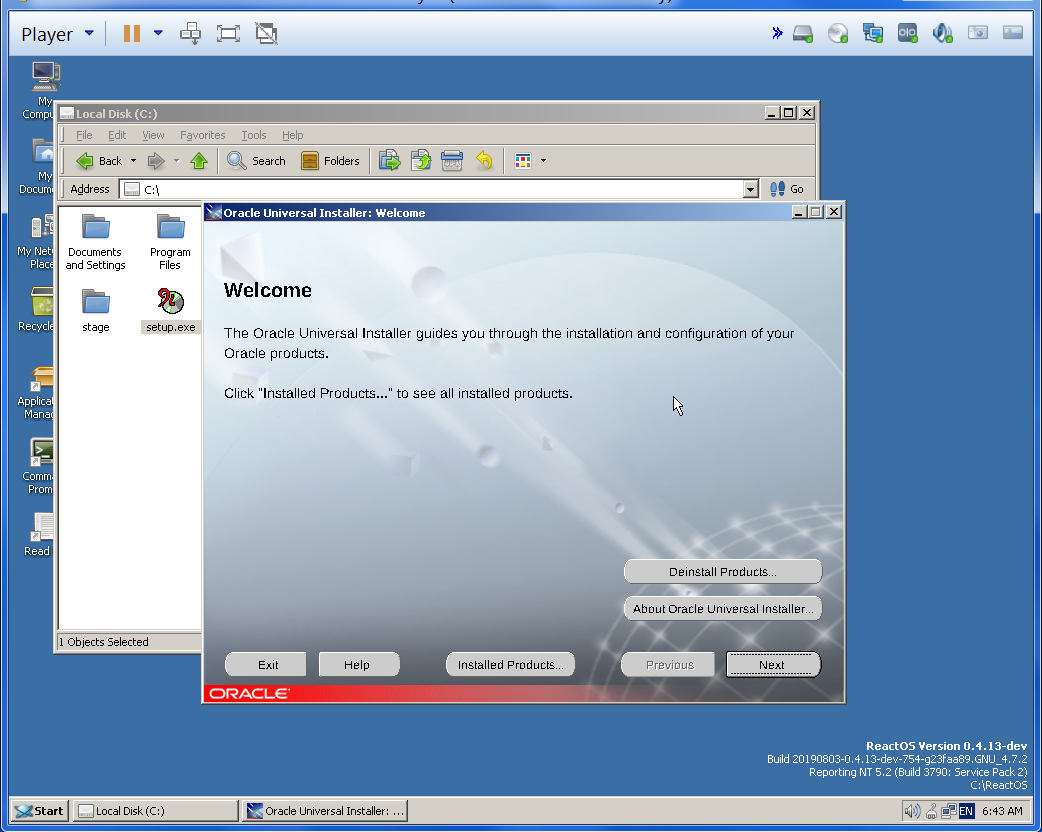Switch to Local Disk (C:) taskbar button
Viewport: 1042px width, 832px height.
(x=156, y=811)
